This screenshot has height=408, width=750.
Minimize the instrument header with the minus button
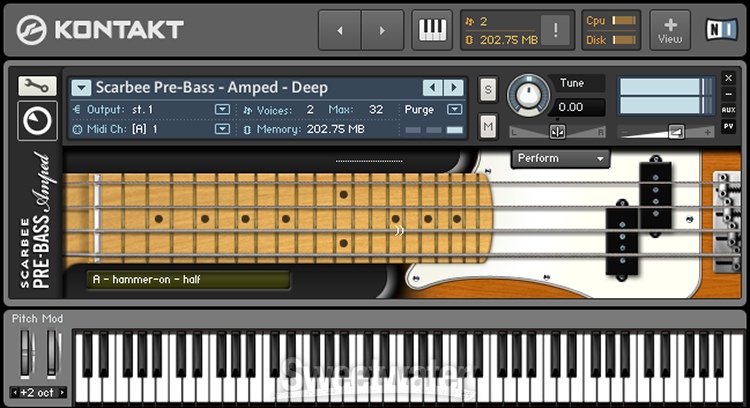728,94
